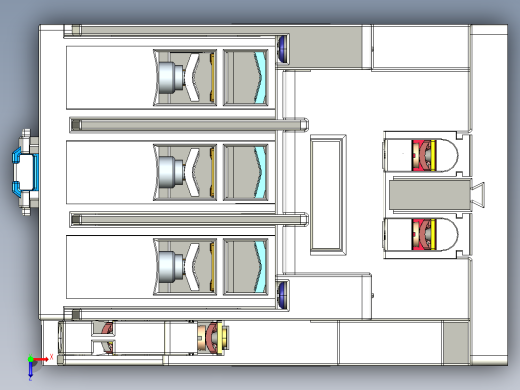Select the tall rectangular frame part in the center
The width and height of the screenshot is (520, 390).
click(328, 195)
